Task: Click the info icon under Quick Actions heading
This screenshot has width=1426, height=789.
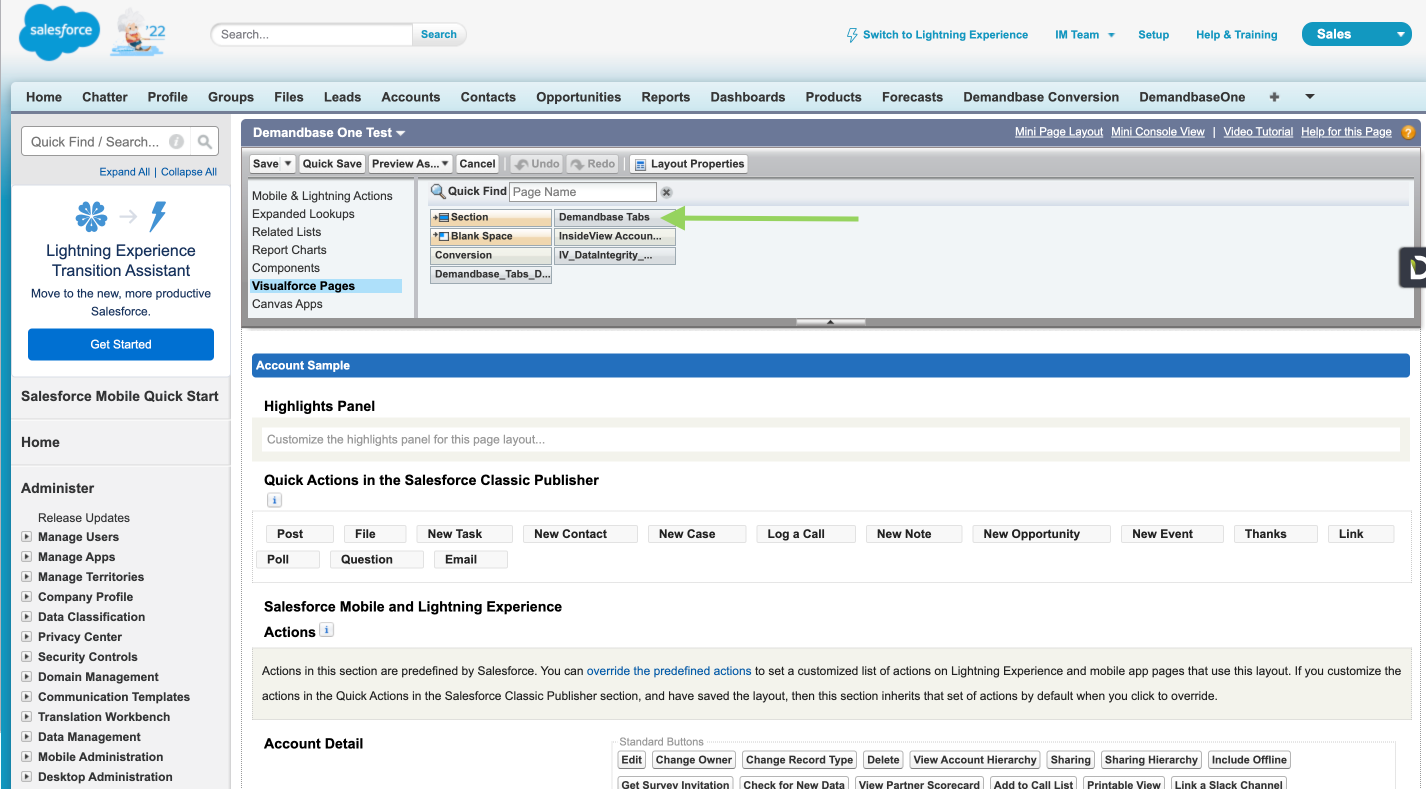Action: point(274,500)
